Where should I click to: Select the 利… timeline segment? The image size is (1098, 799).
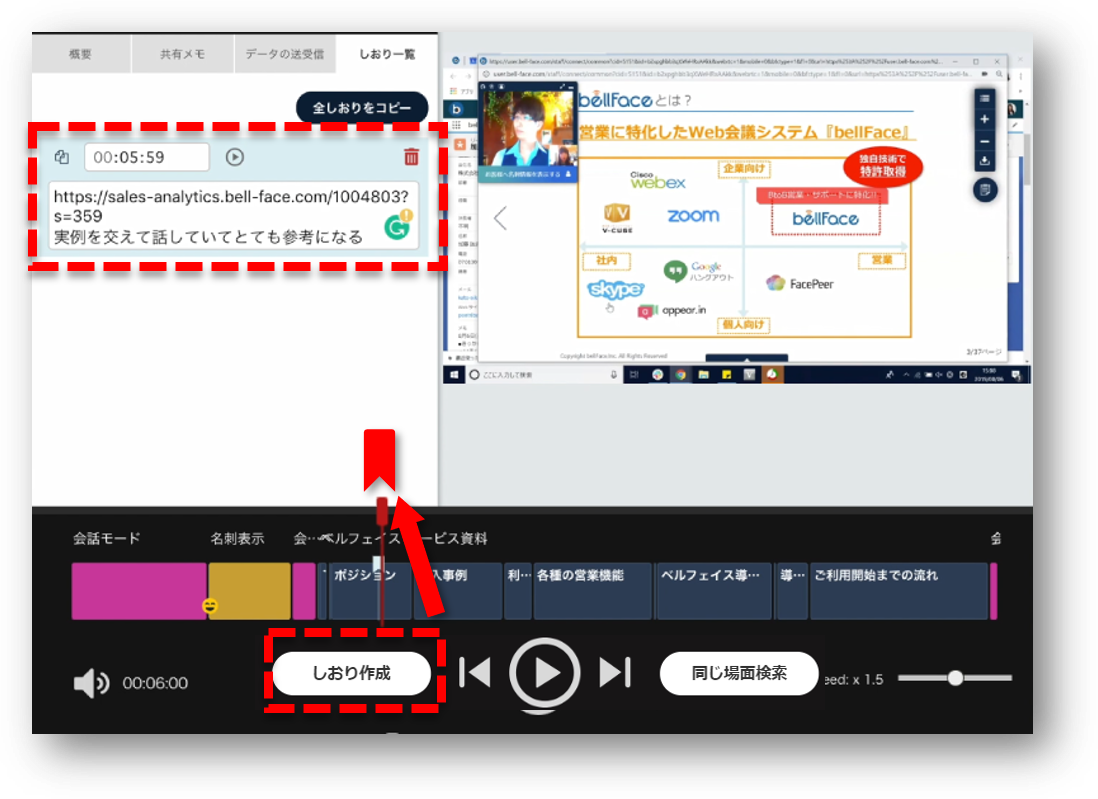517,591
